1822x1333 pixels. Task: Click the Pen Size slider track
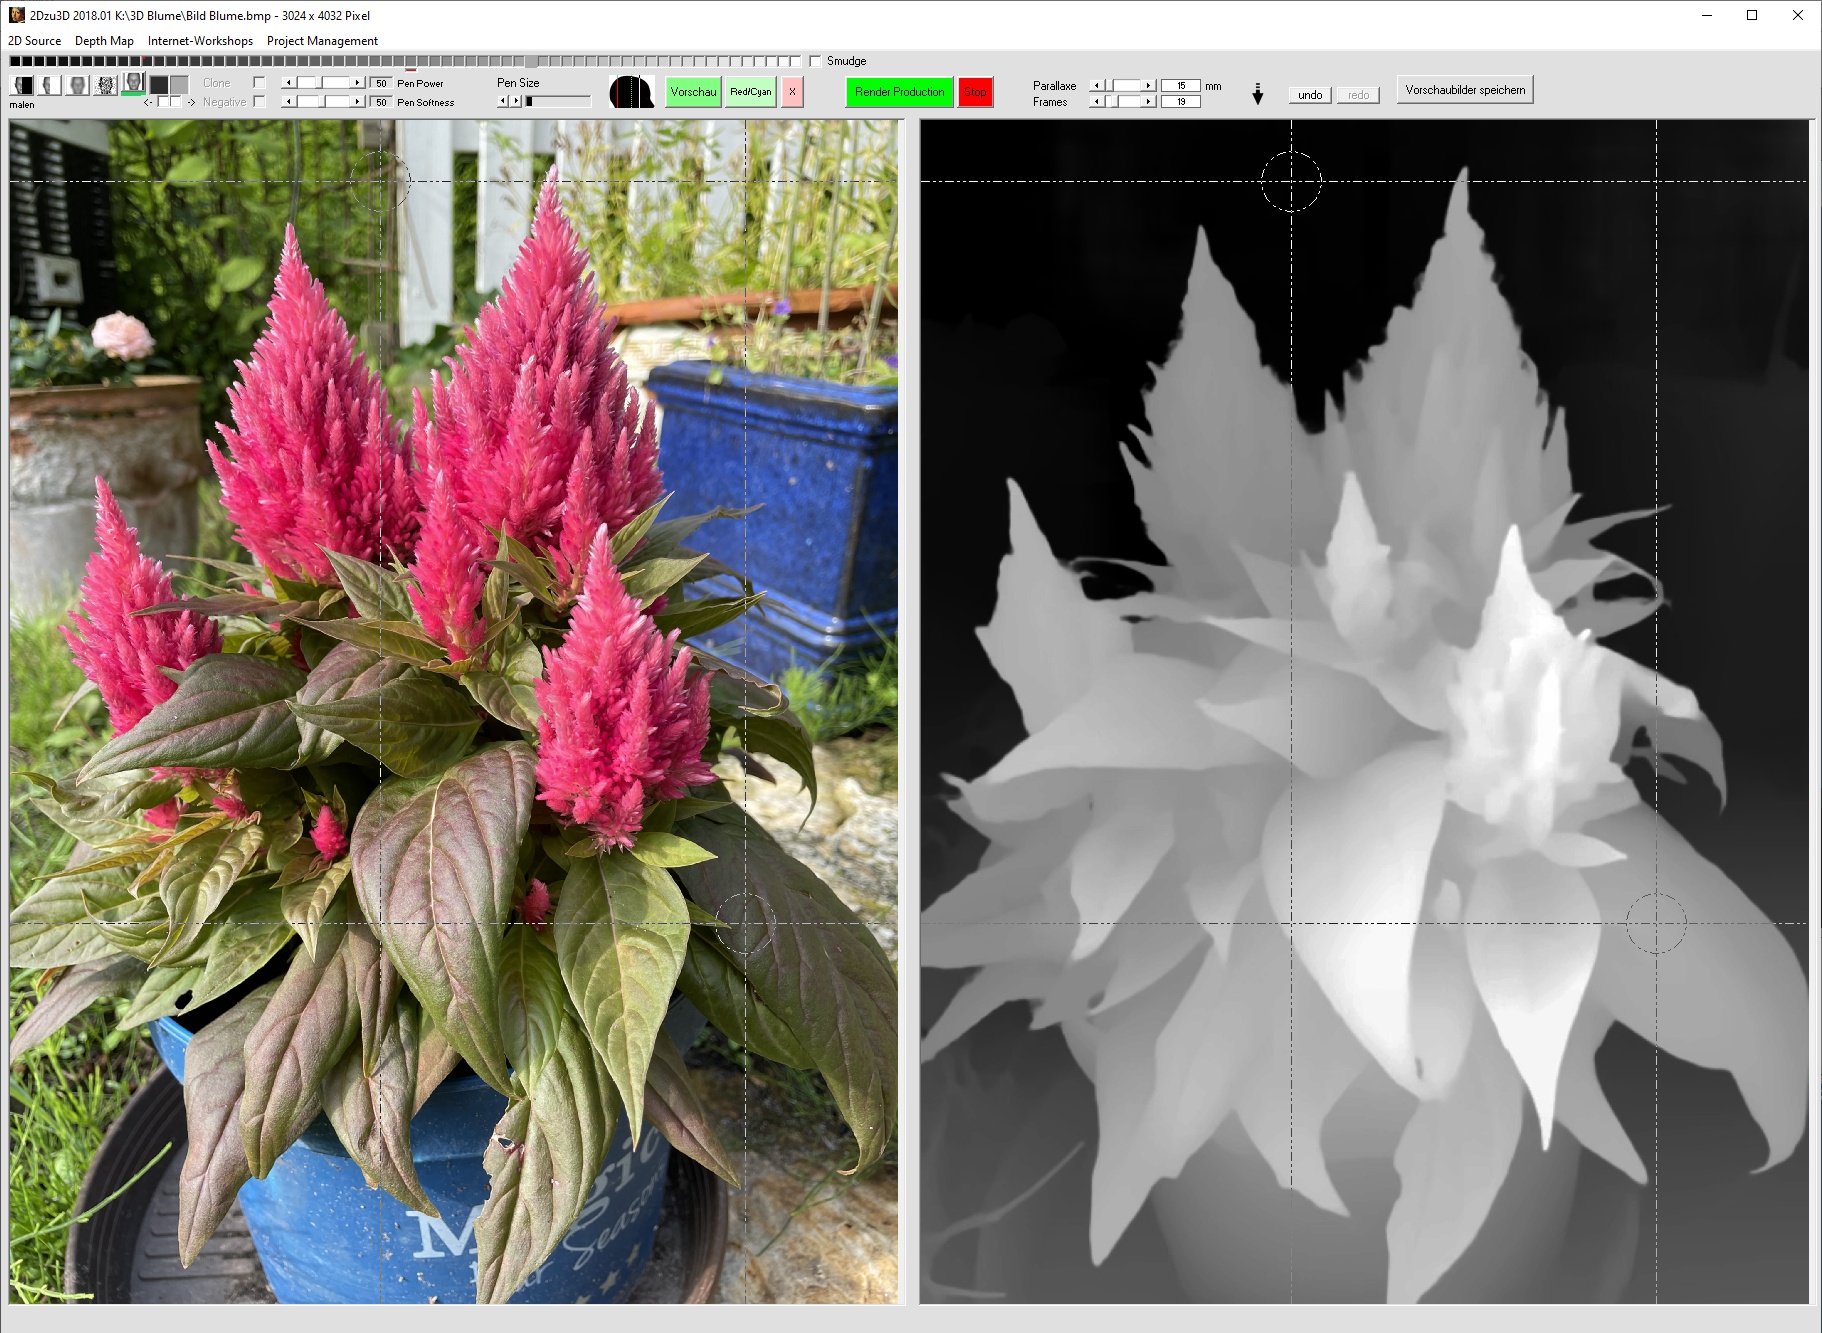560,101
